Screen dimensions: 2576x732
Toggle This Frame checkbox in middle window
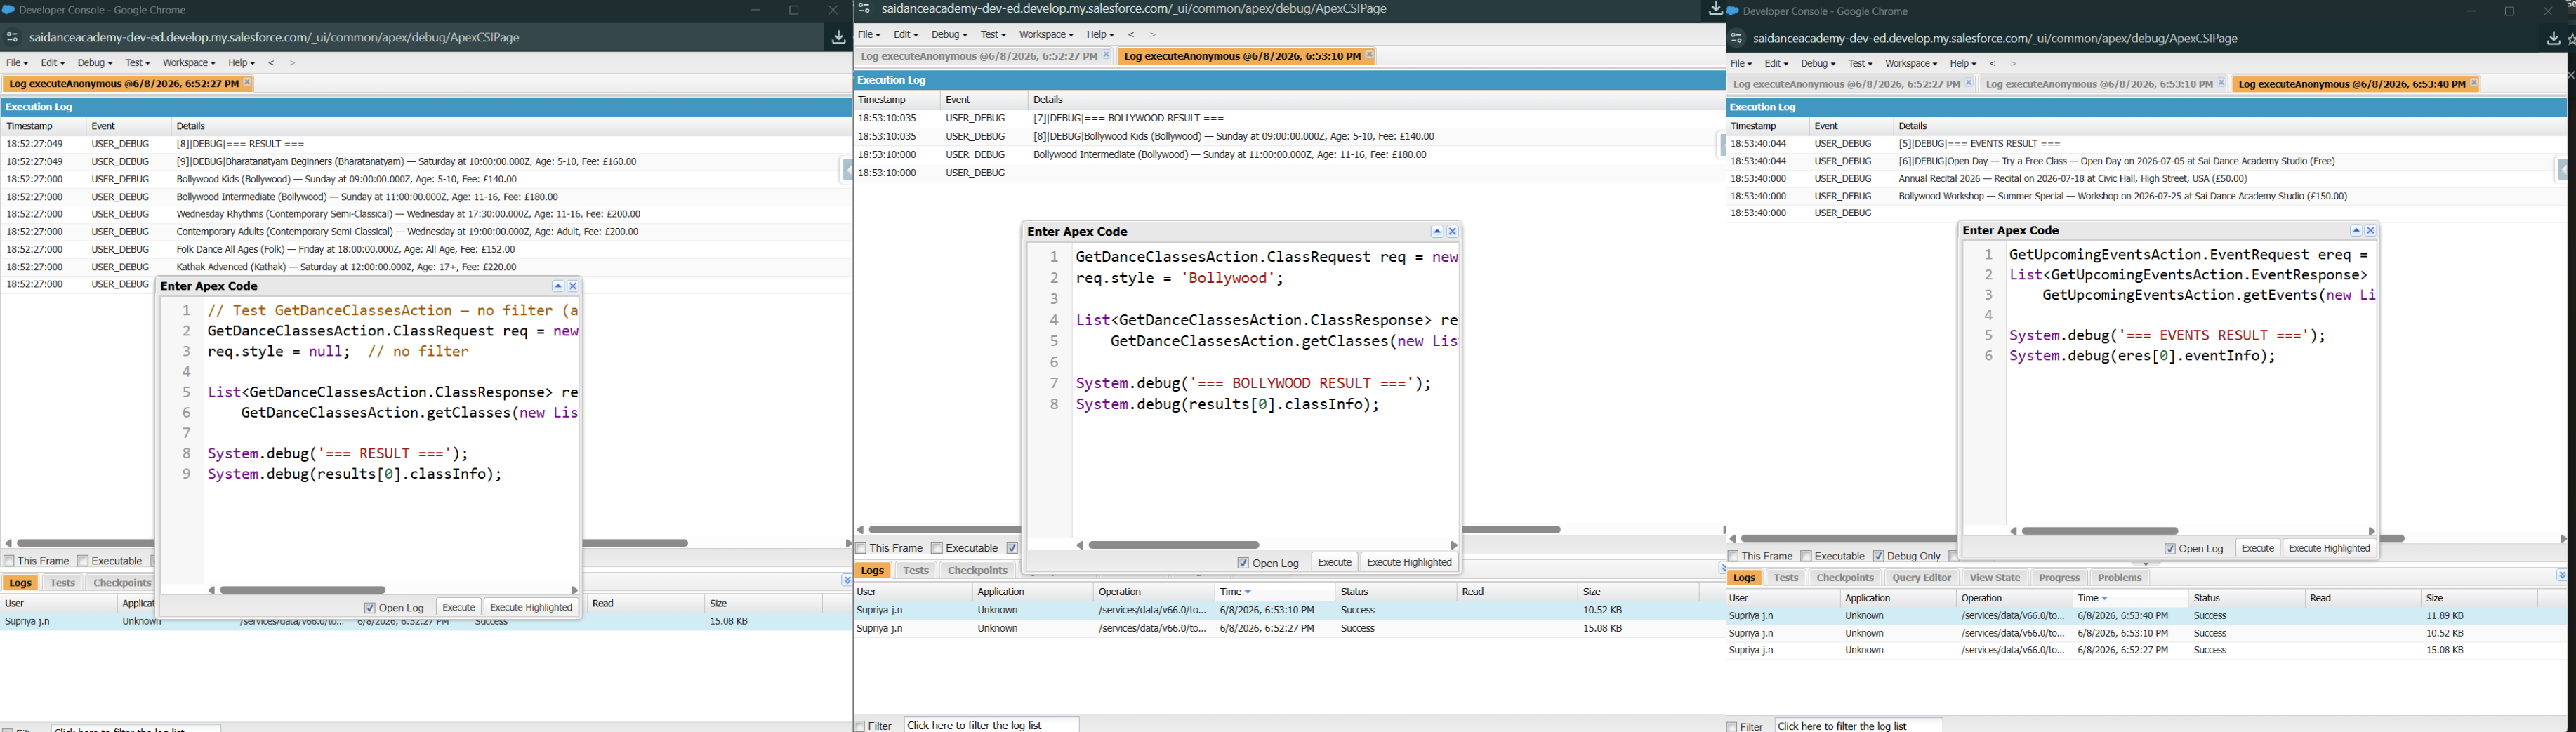[862, 548]
